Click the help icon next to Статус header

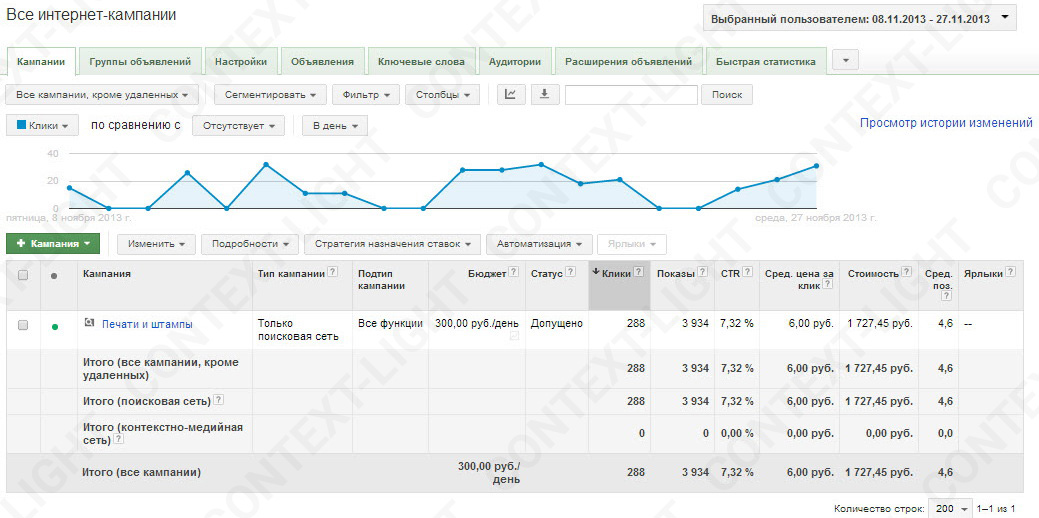570,272
